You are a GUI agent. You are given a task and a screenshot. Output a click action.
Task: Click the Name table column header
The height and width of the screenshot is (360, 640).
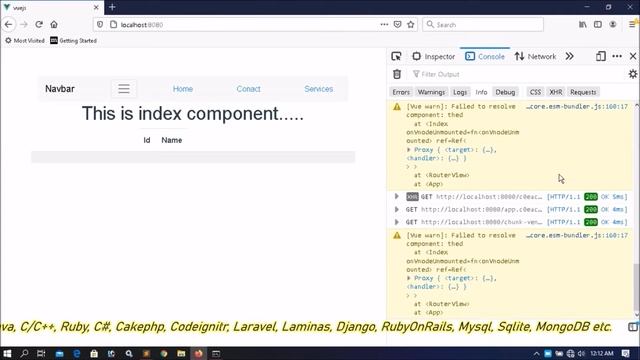pyautogui.click(x=171, y=140)
